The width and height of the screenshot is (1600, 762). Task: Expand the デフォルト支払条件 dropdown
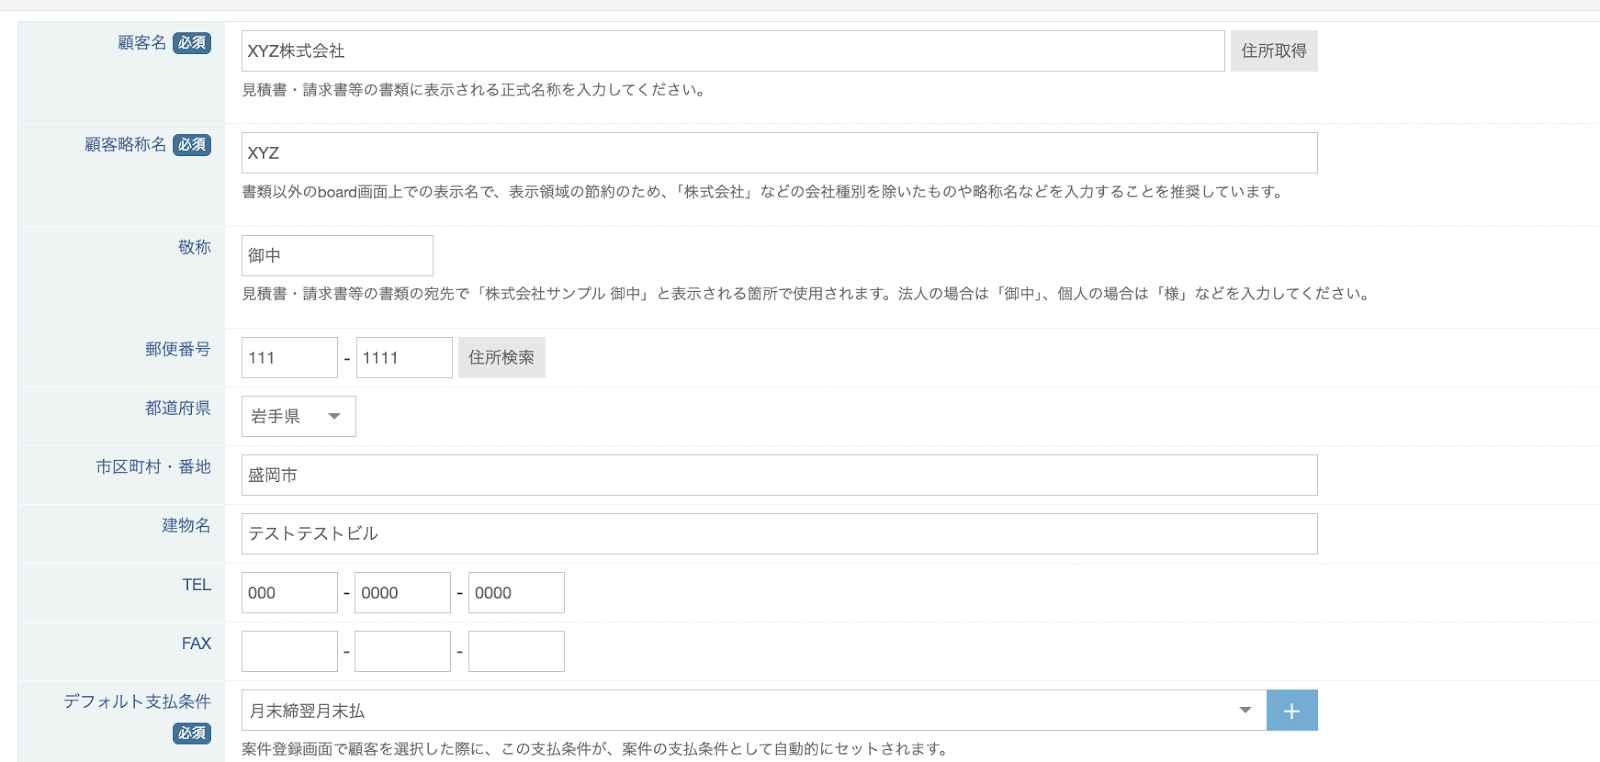pos(752,710)
